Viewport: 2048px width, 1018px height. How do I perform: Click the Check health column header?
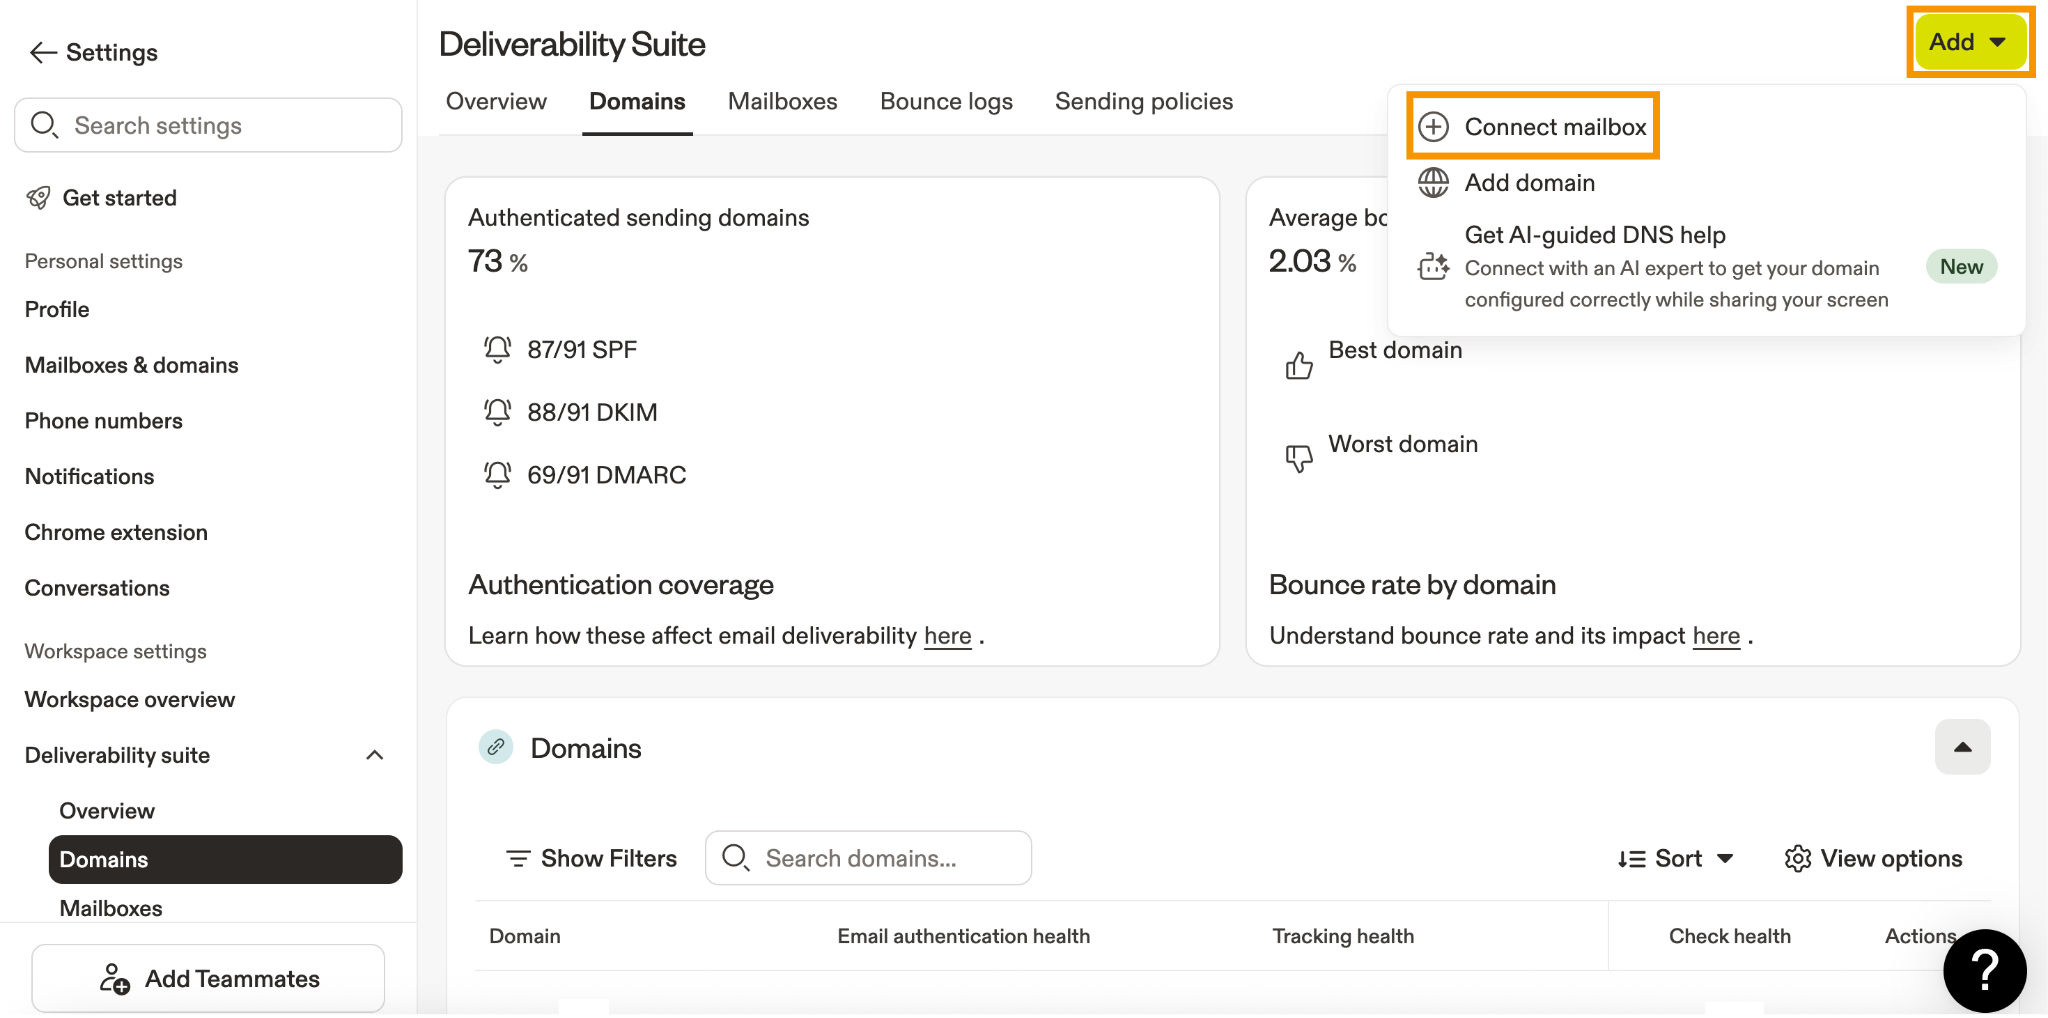click(1730, 936)
